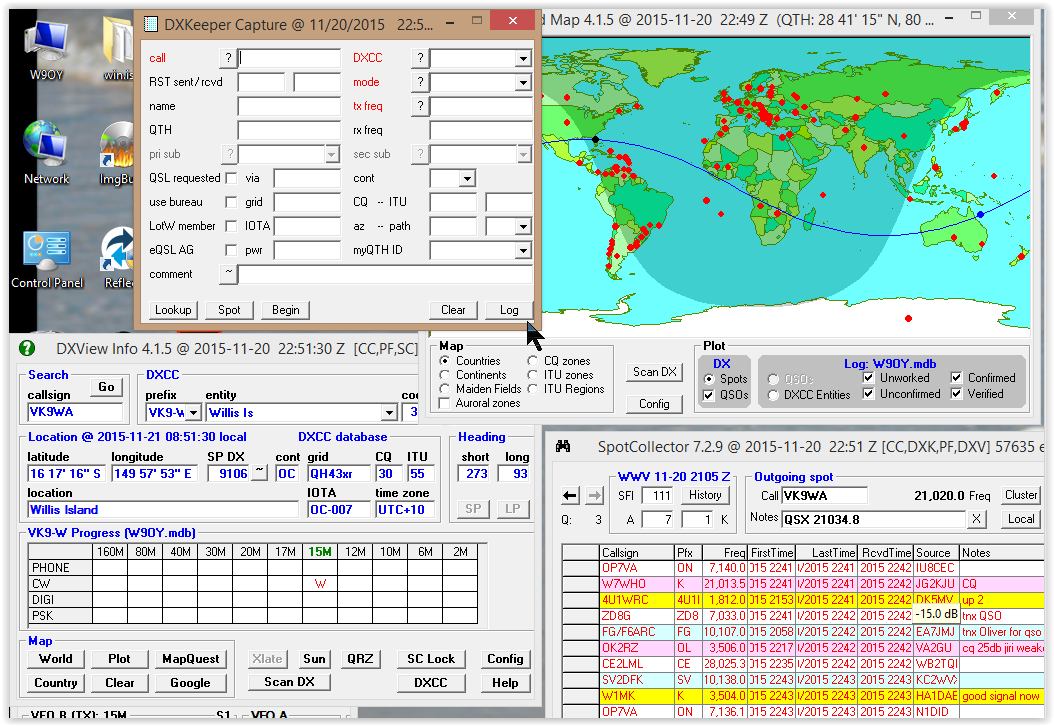The image size is (1054, 726).
Task: Open the myQTH ID dropdown
Action: pos(524,250)
